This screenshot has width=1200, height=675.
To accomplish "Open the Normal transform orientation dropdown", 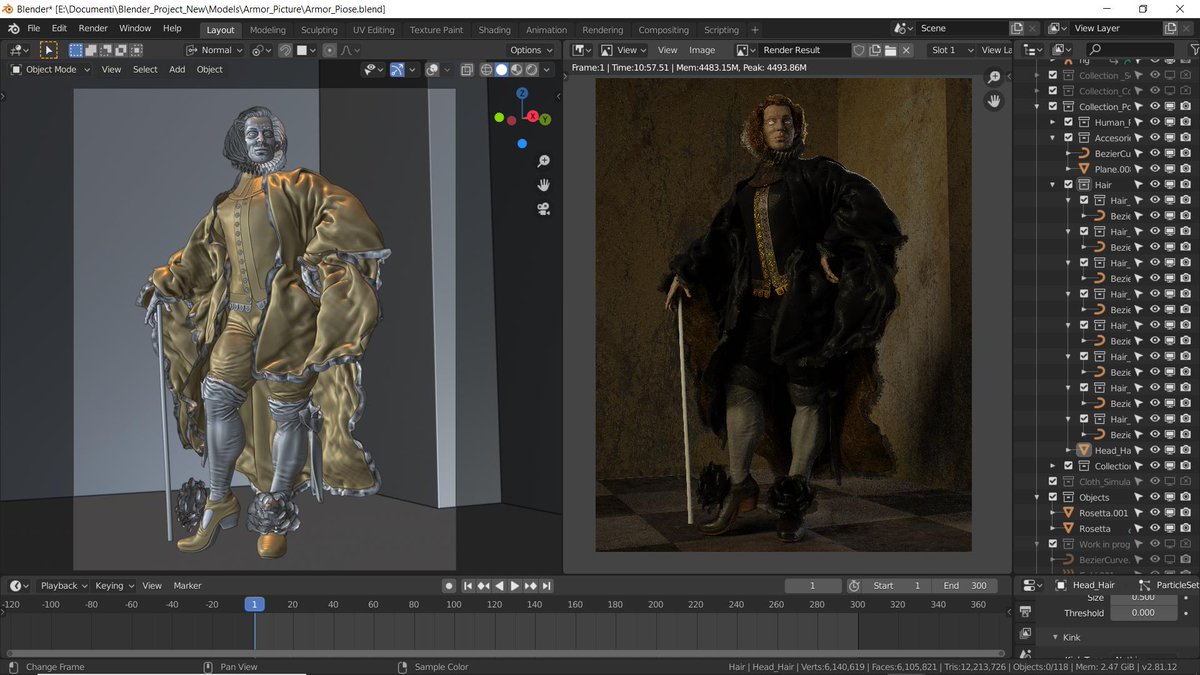I will (214, 50).
